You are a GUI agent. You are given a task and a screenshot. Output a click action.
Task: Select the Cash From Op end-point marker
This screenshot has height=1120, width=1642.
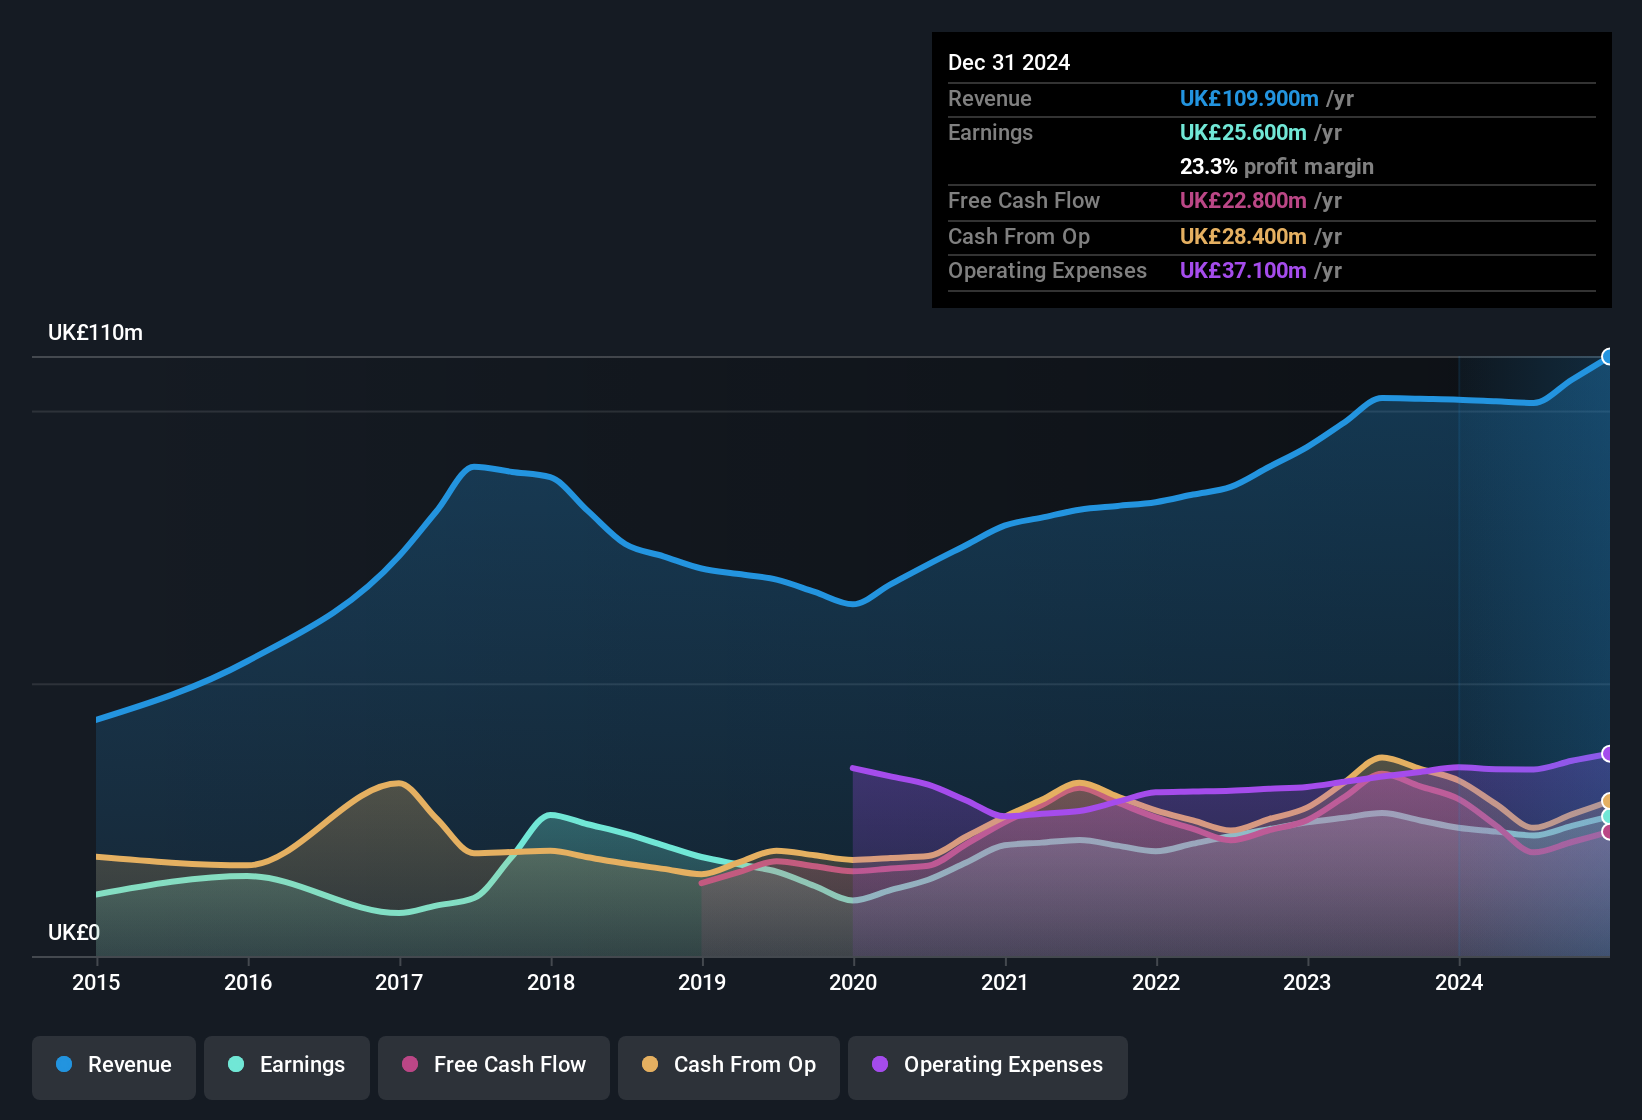click(x=1608, y=801)
